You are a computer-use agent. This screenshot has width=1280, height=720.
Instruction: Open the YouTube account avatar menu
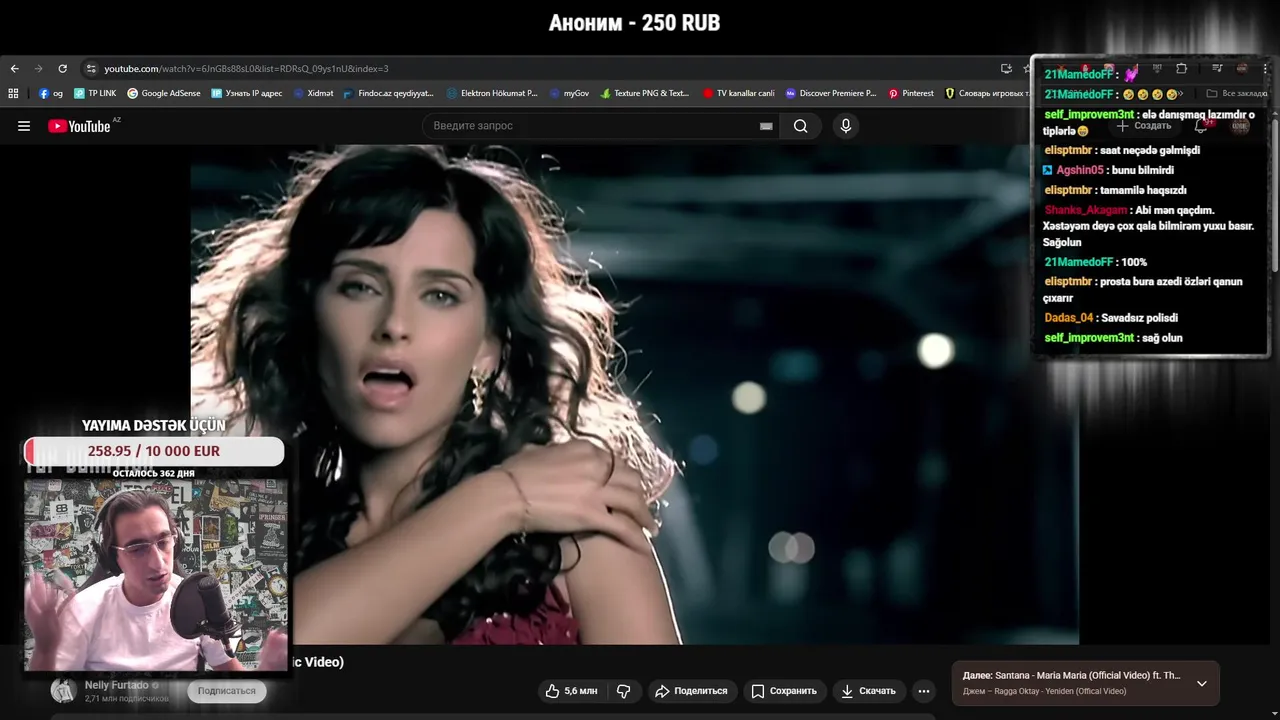1240,126
